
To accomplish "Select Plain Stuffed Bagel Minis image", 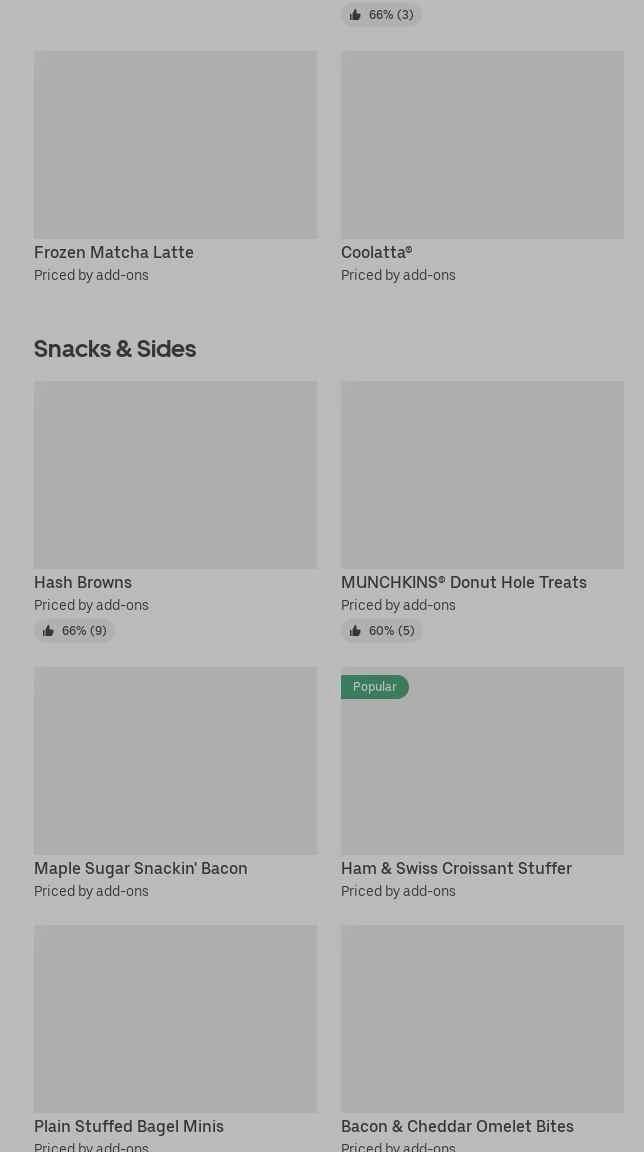I will point(175,1019).
